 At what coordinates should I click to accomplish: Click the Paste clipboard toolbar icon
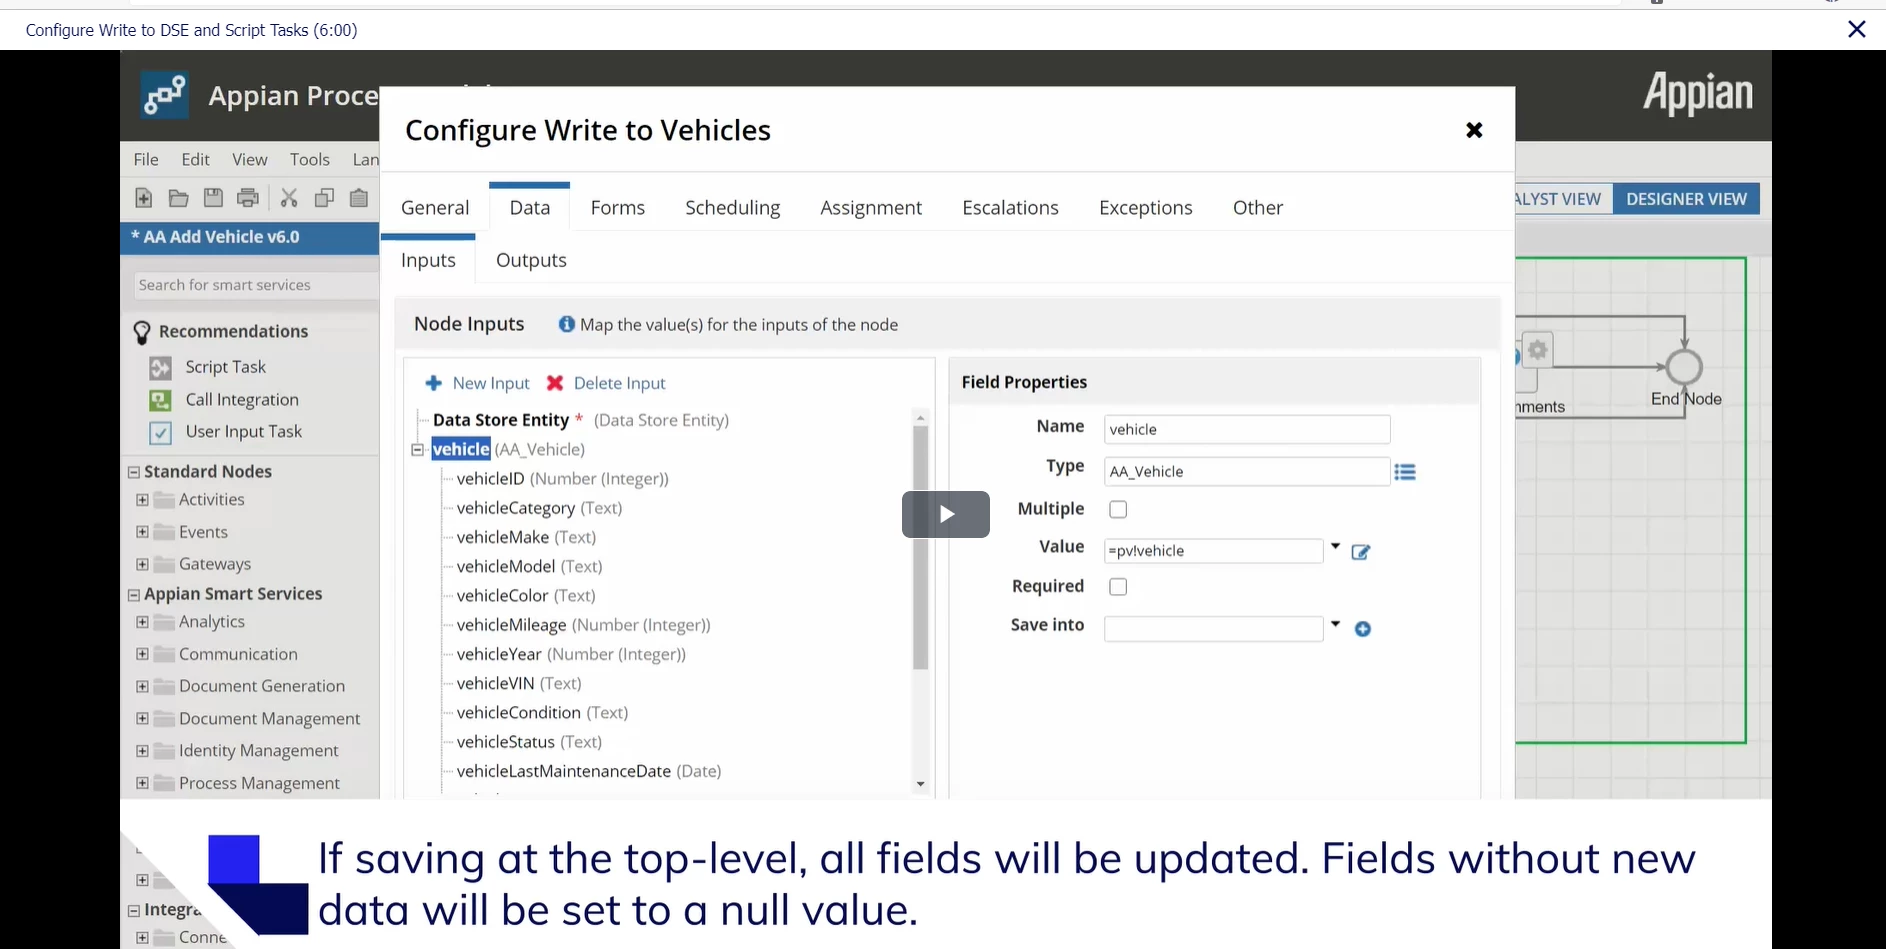click(x=359, y=198)
